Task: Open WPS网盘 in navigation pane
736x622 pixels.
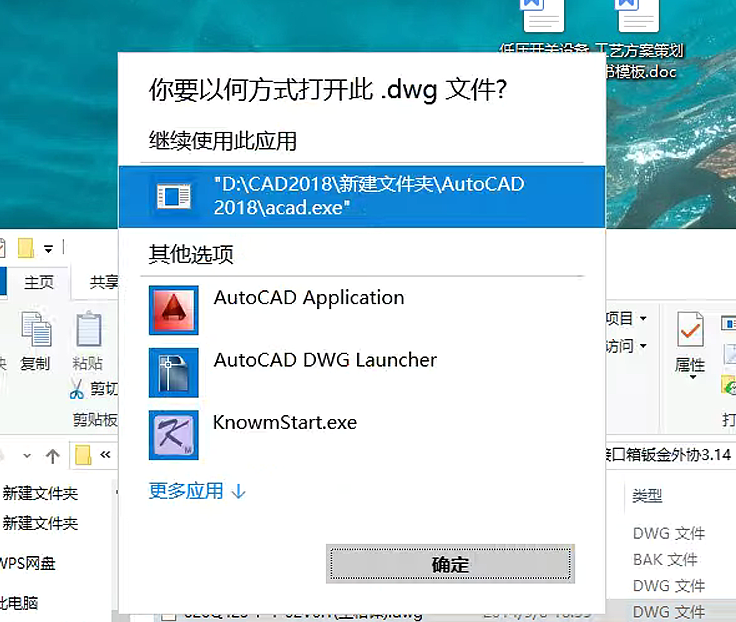Action: (27, 563)
